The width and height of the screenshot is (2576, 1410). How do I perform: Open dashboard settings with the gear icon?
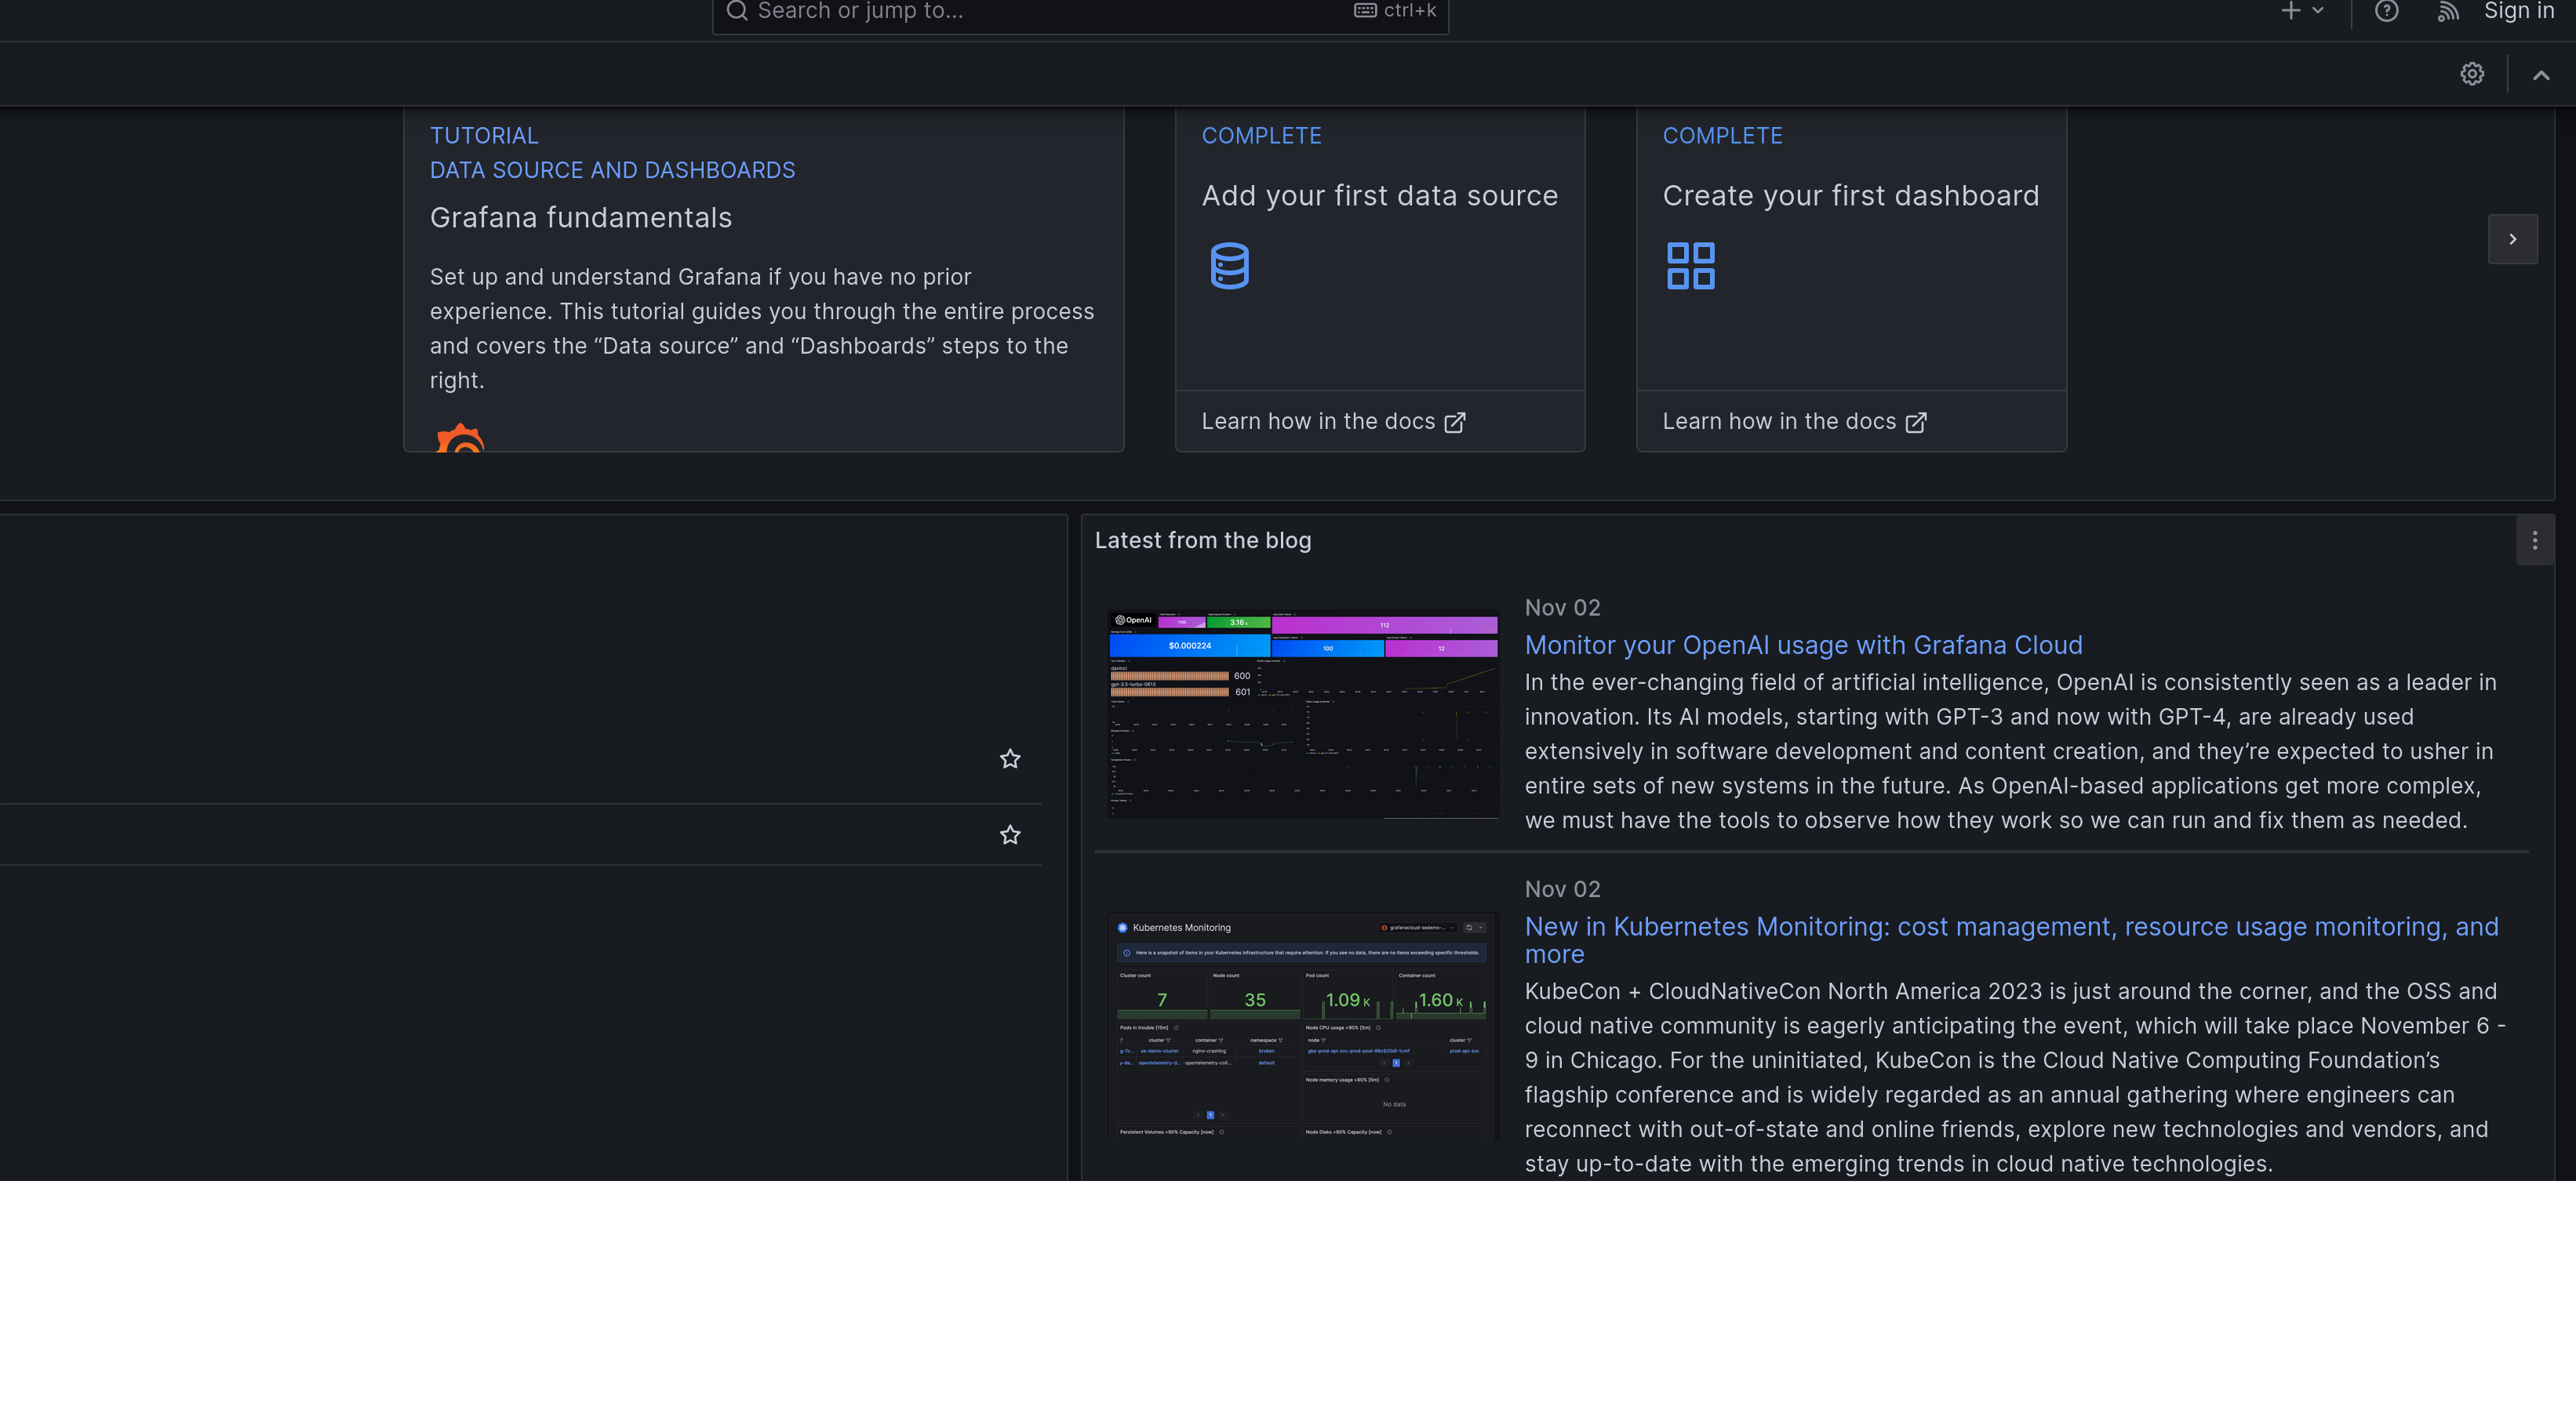click(x=2472, y=74)
